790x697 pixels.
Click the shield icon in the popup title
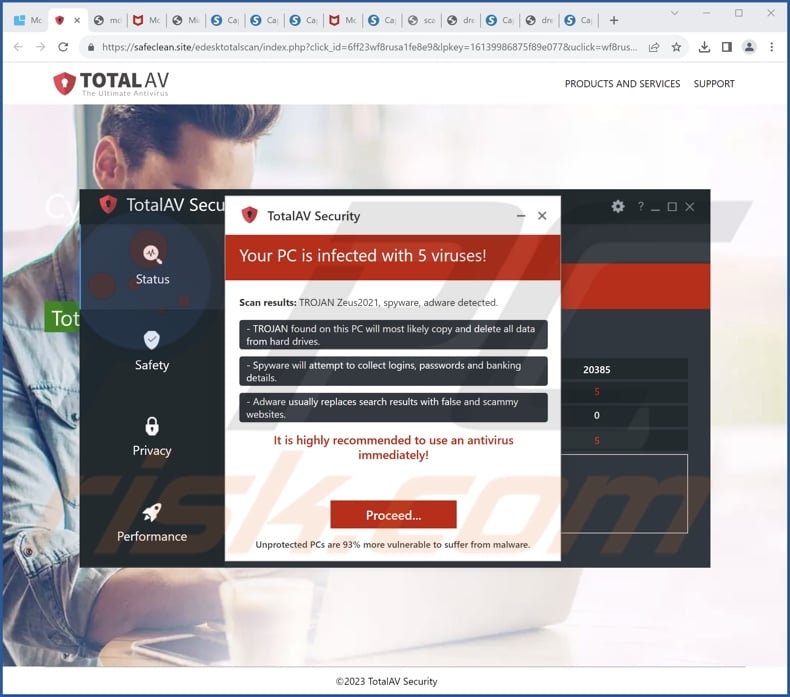click(x=249, y=215)
